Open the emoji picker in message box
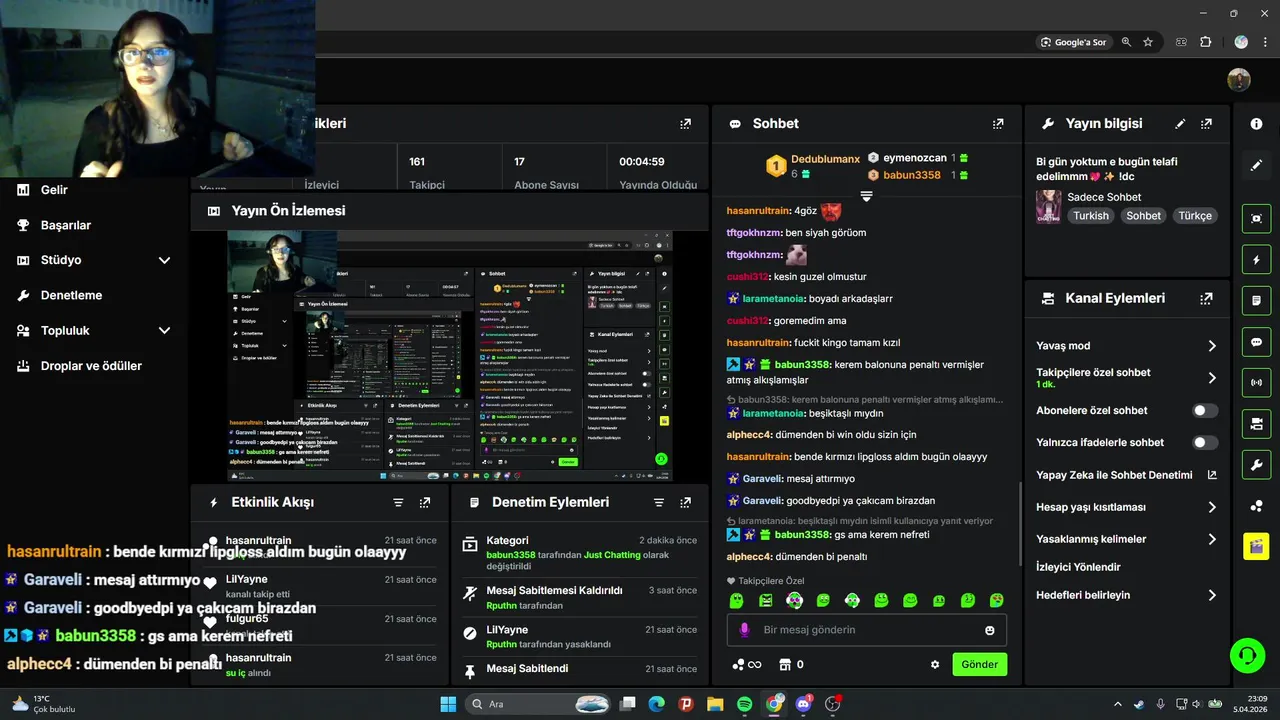1280x720 pixels. [x=990, y=630]
